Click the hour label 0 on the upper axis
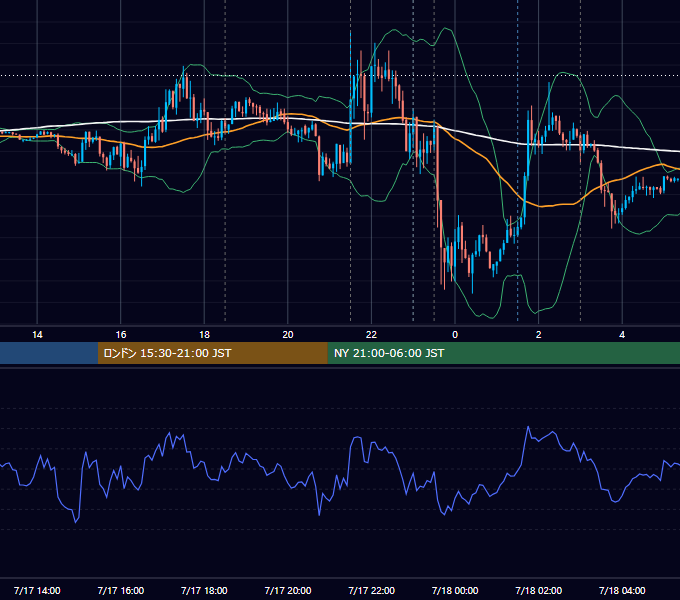Image resolution: width=680 pixels, height=600 pixels. click(455, 335)
